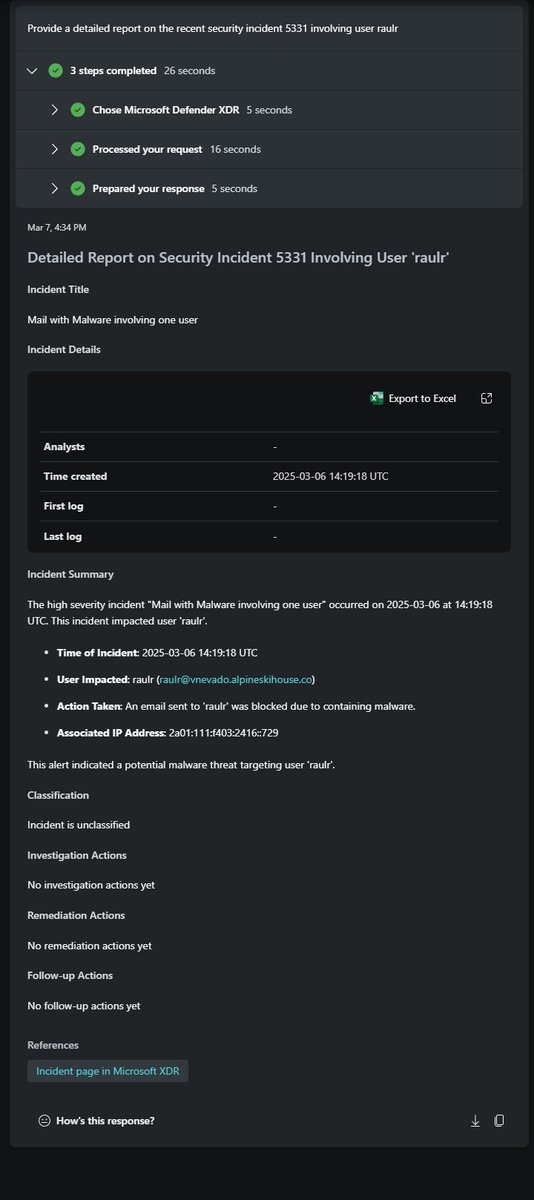534x1200 pixels.
Task: Expand the Chose Microsoft Defender XDR step
Action: tap(55, 110)
